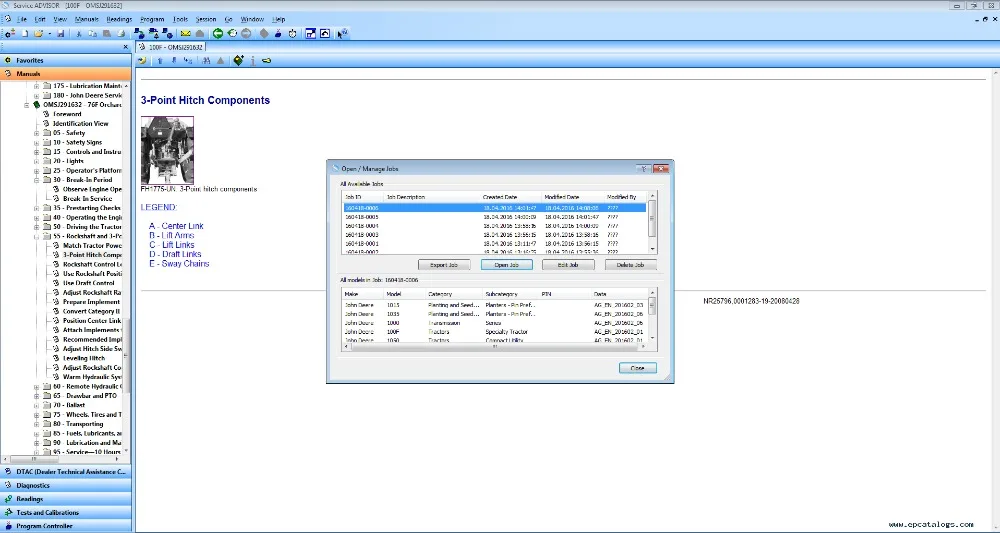Click the scissors cut icon
1000x533 pixels.
coord(78,34)
